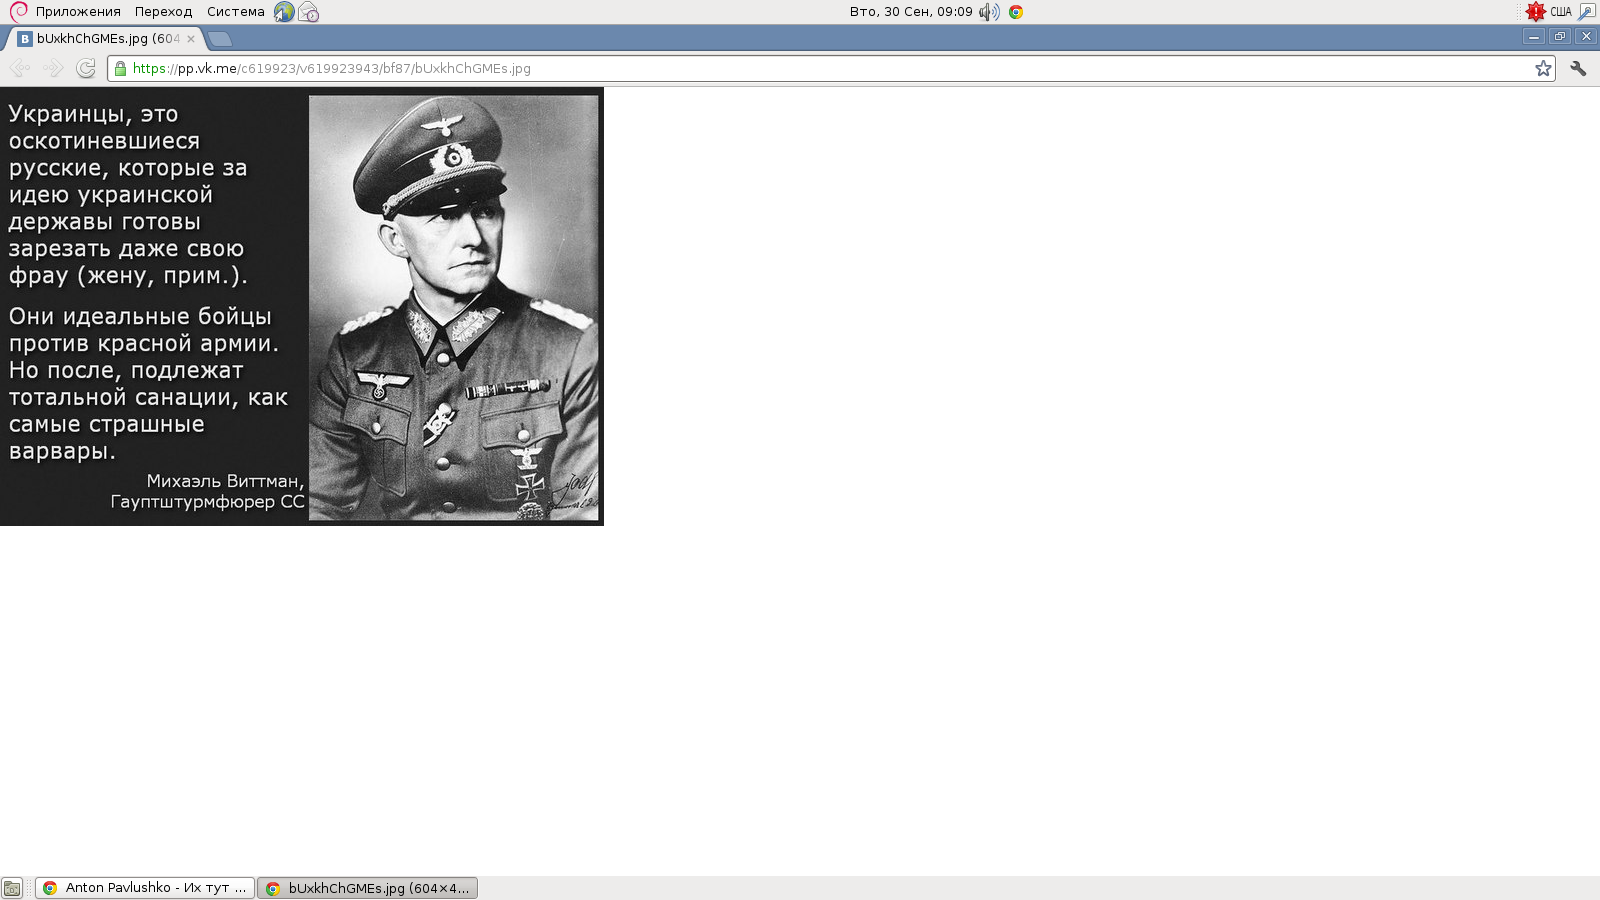Launch the web browser from the top panel
This screenshot has height=900, width=1600.
pos(284,12)
